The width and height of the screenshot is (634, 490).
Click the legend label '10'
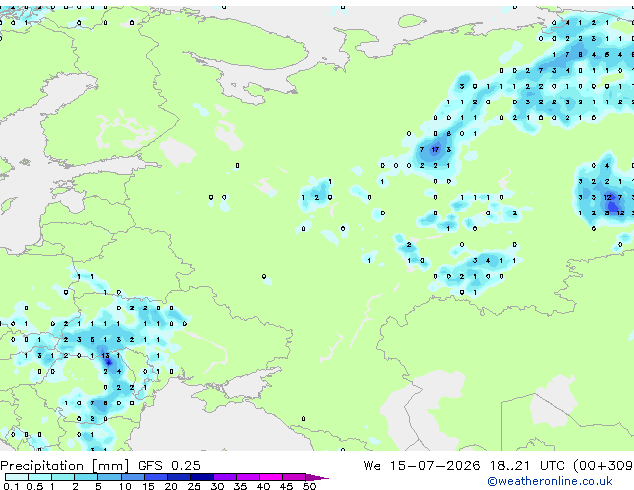(x=125, y=486)
